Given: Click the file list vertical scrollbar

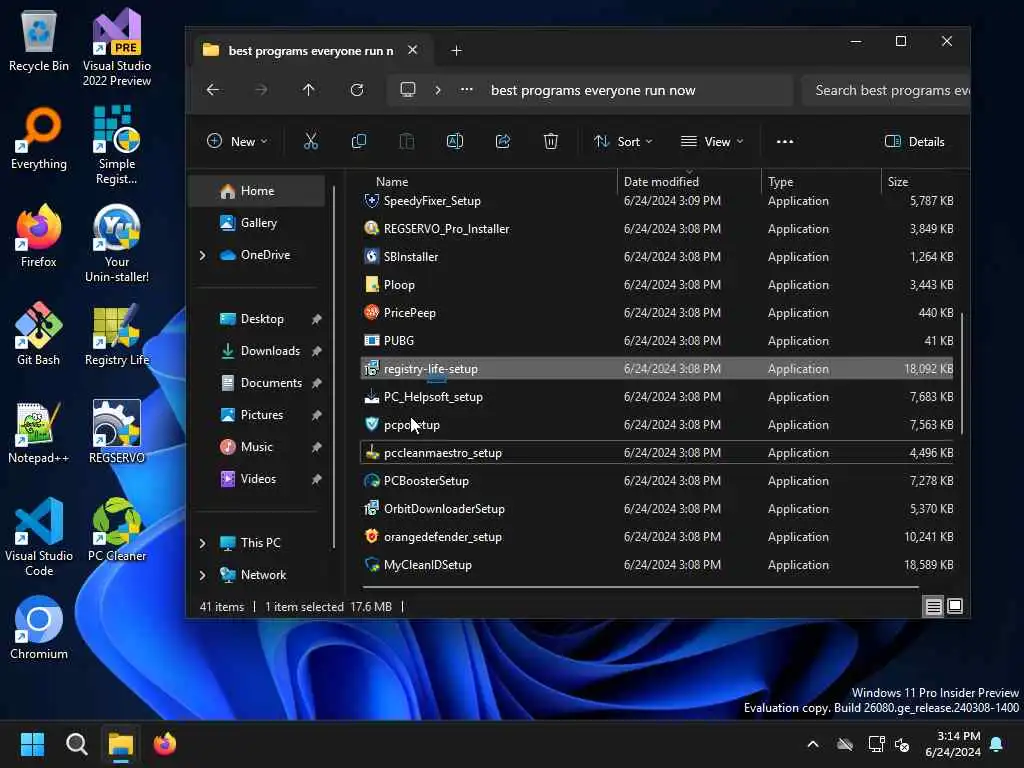Looking at the screenshot, I should (962, 374).
